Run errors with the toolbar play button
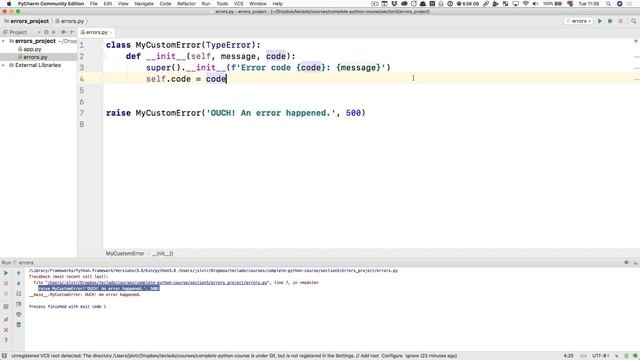The width and height of the screenshot is (640, 360). [600, 21]
